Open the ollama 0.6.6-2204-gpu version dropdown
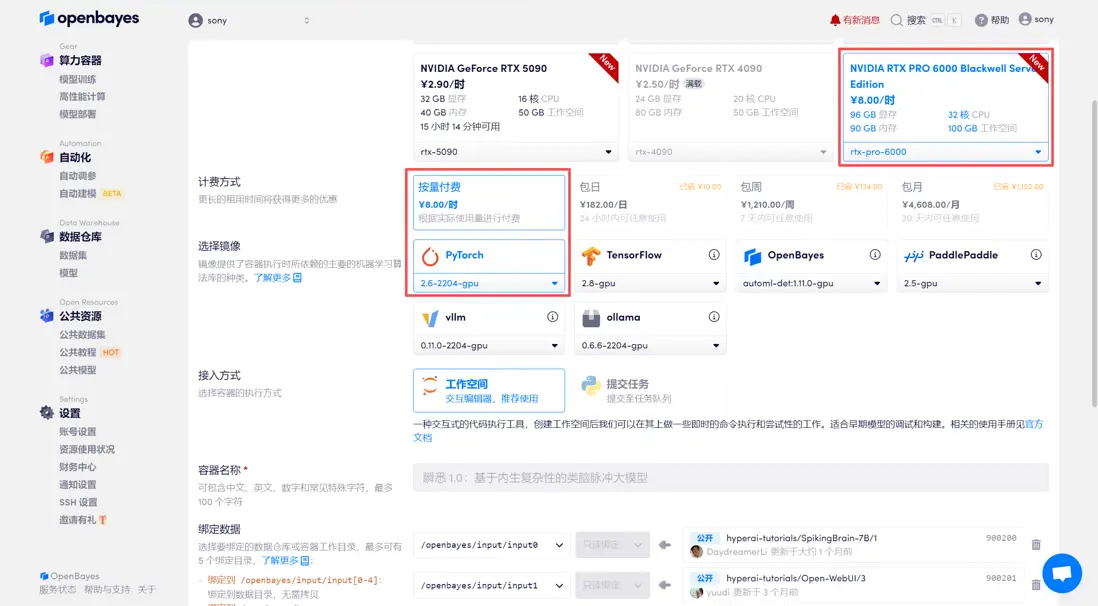Screen dimensions: 1098x606 point(650,345)
